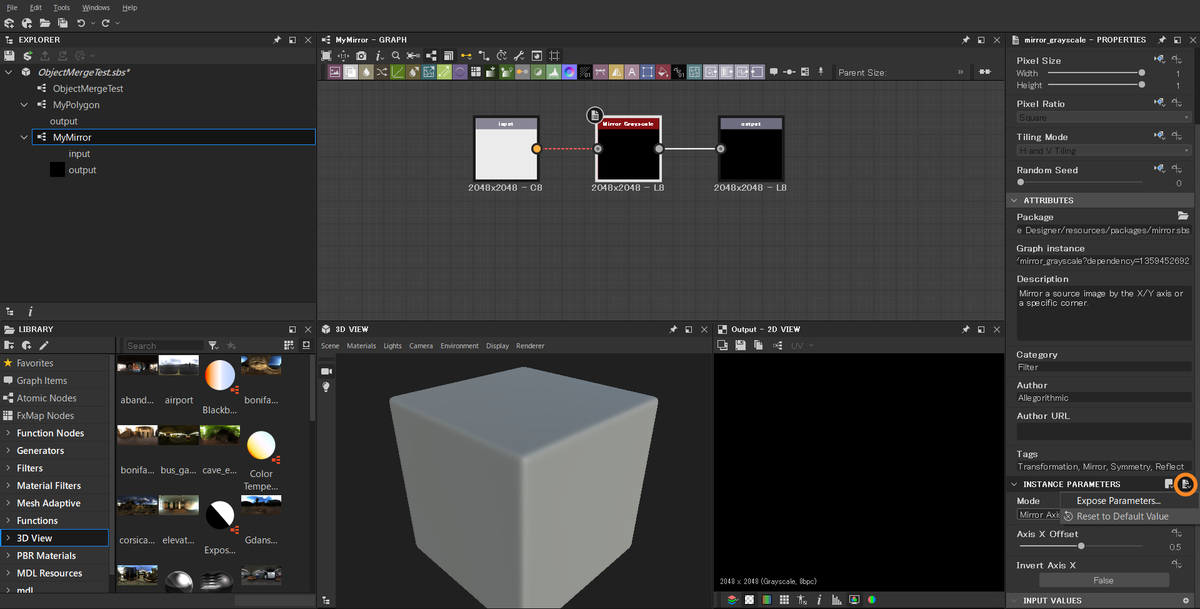Open the File menu
The width and height of the screenshot is (1200, 609).
pyautogui.click(x=12, y=7)
